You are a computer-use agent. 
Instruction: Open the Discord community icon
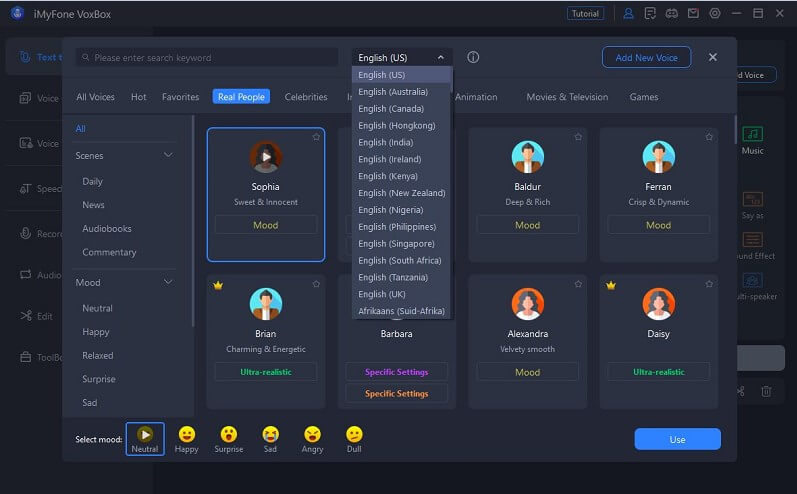pyautogui.click(x=671, y=14)
